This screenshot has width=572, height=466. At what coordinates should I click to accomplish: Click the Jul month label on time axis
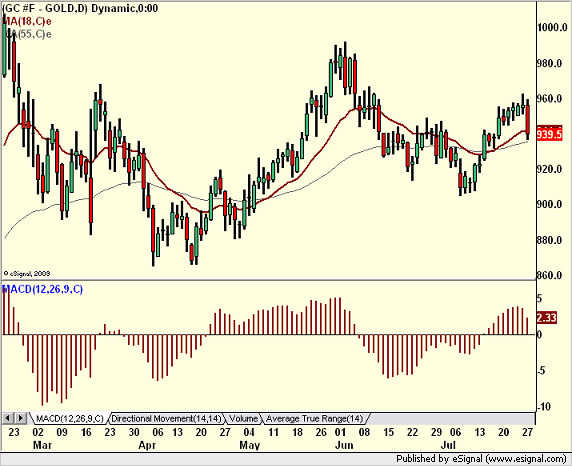point(448,445)
